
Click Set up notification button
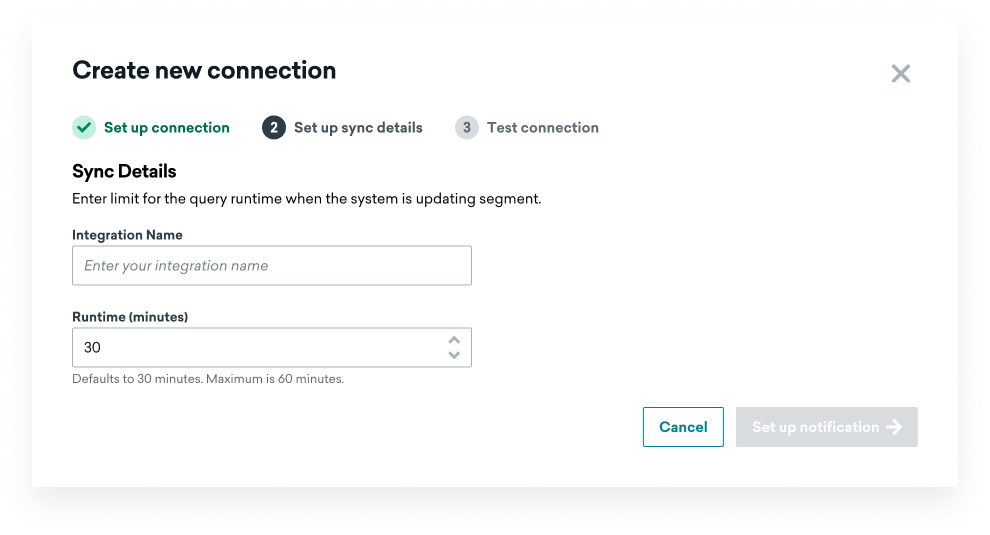coord(826,427)
